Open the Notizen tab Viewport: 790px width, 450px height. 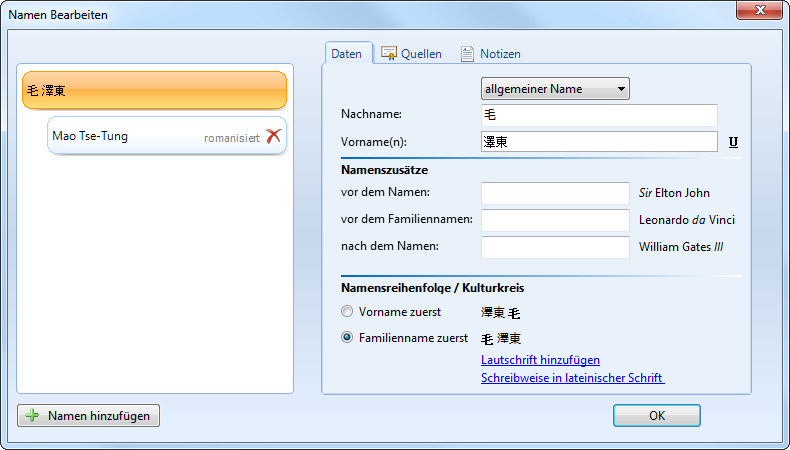(x=499, y=54)
